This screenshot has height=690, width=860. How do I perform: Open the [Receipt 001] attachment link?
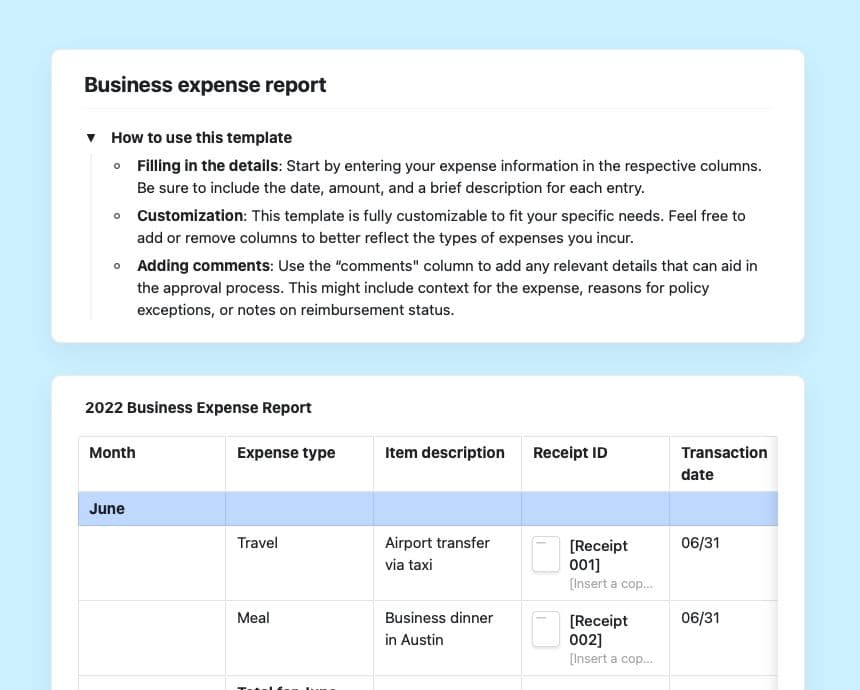[x=598, y=555]
